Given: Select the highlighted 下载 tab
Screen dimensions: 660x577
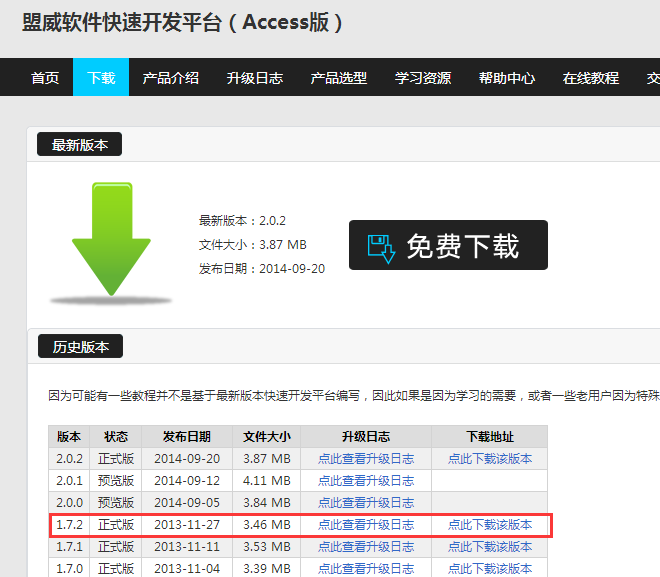Looking at the screenshot, I should [x=101, y=78].
